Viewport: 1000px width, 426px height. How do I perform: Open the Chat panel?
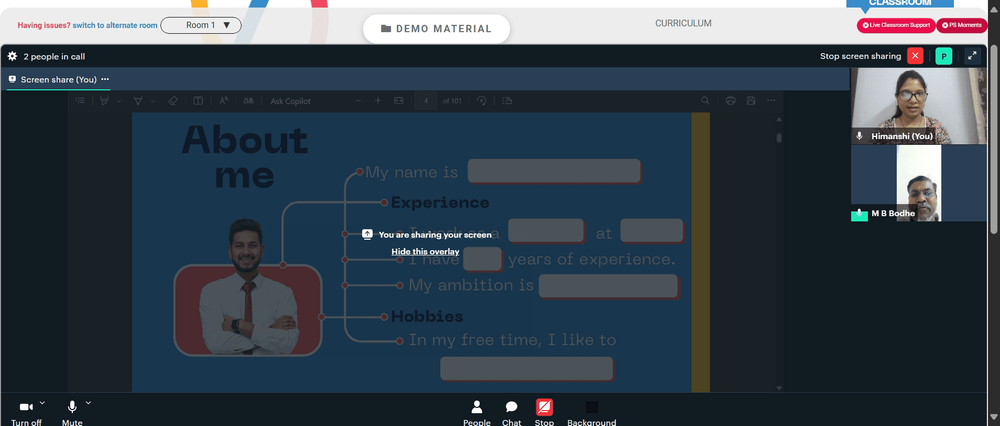point(511,413)
